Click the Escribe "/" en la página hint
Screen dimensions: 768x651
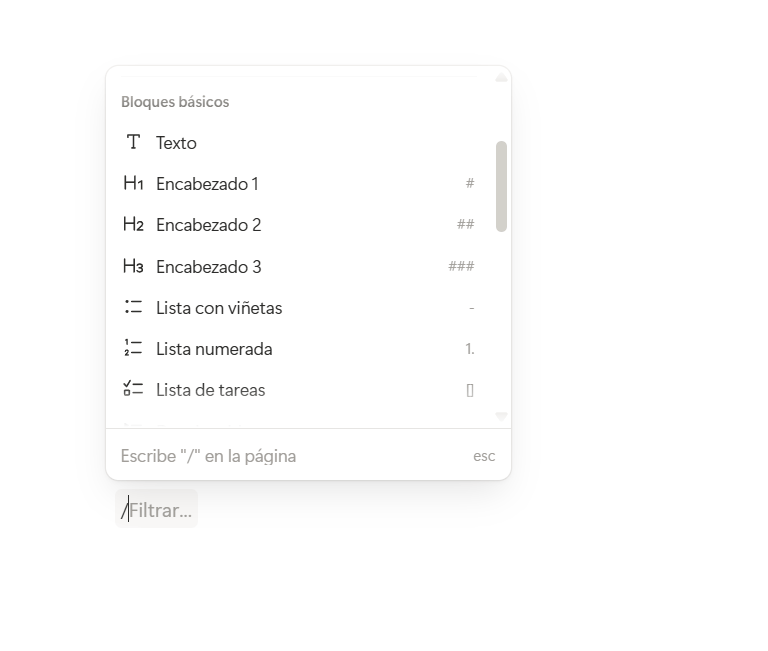point(208,456)
